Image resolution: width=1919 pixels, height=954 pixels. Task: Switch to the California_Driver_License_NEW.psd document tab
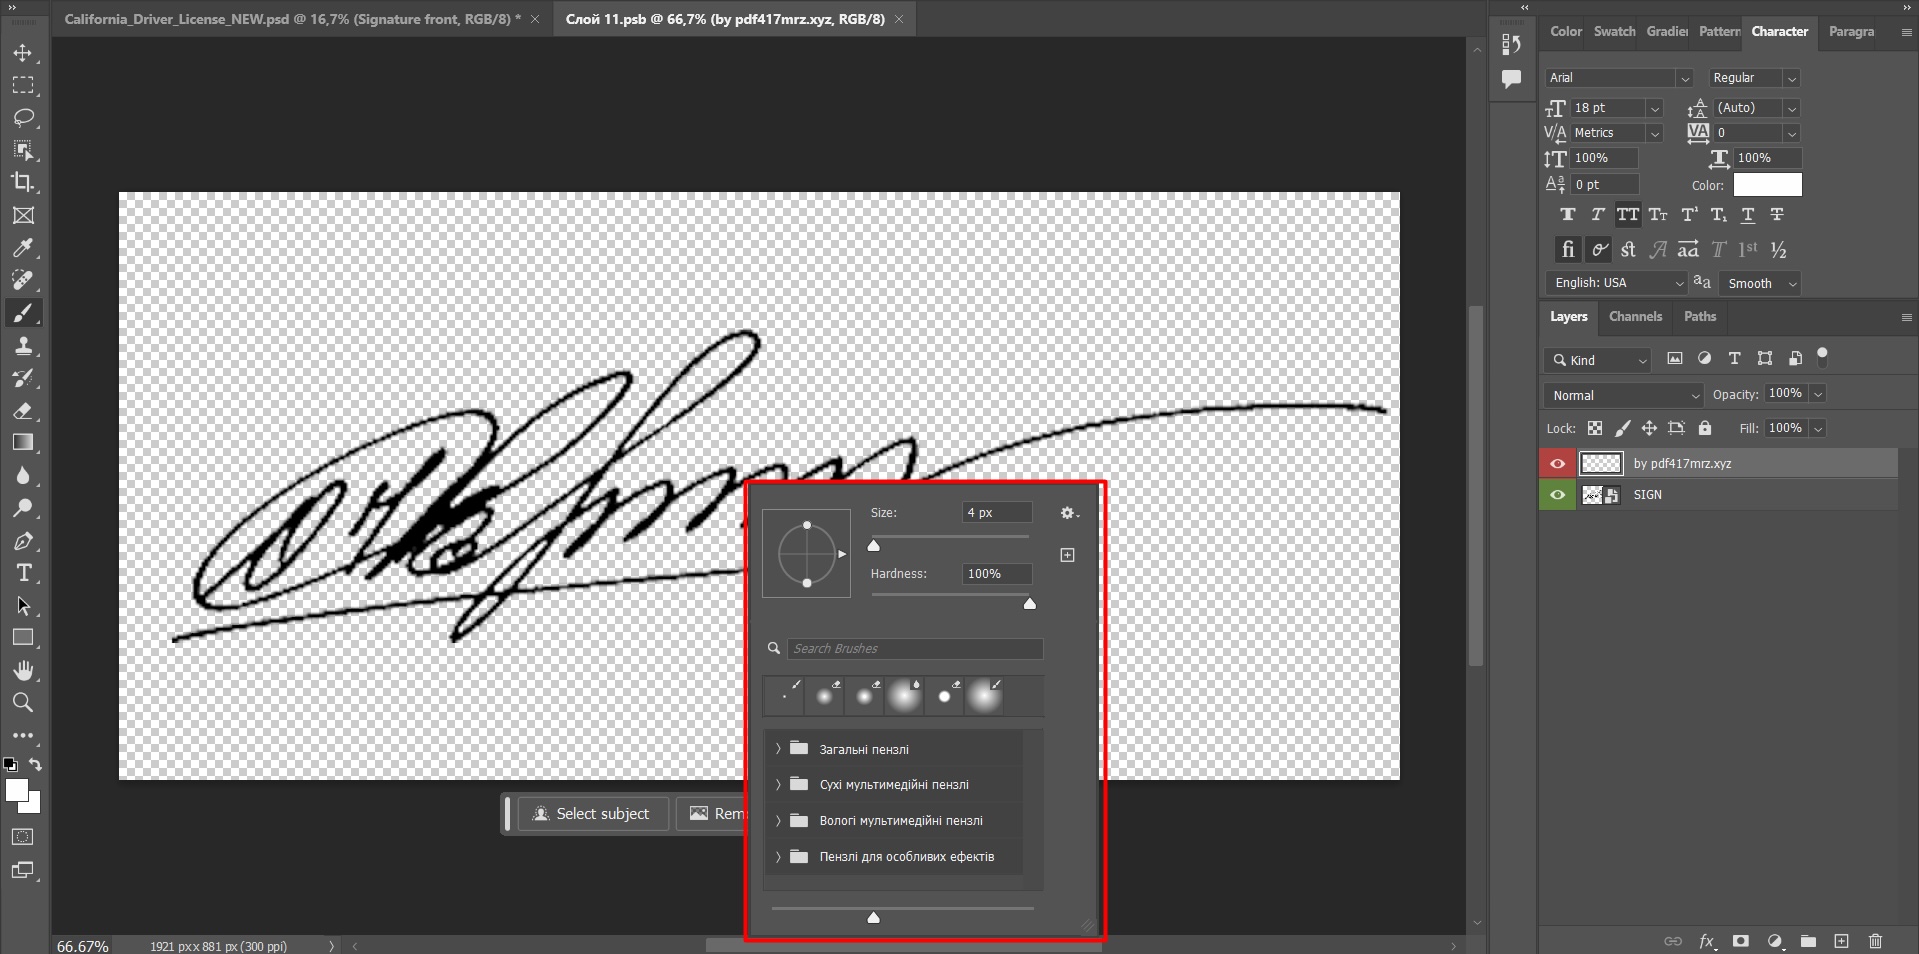290,18
